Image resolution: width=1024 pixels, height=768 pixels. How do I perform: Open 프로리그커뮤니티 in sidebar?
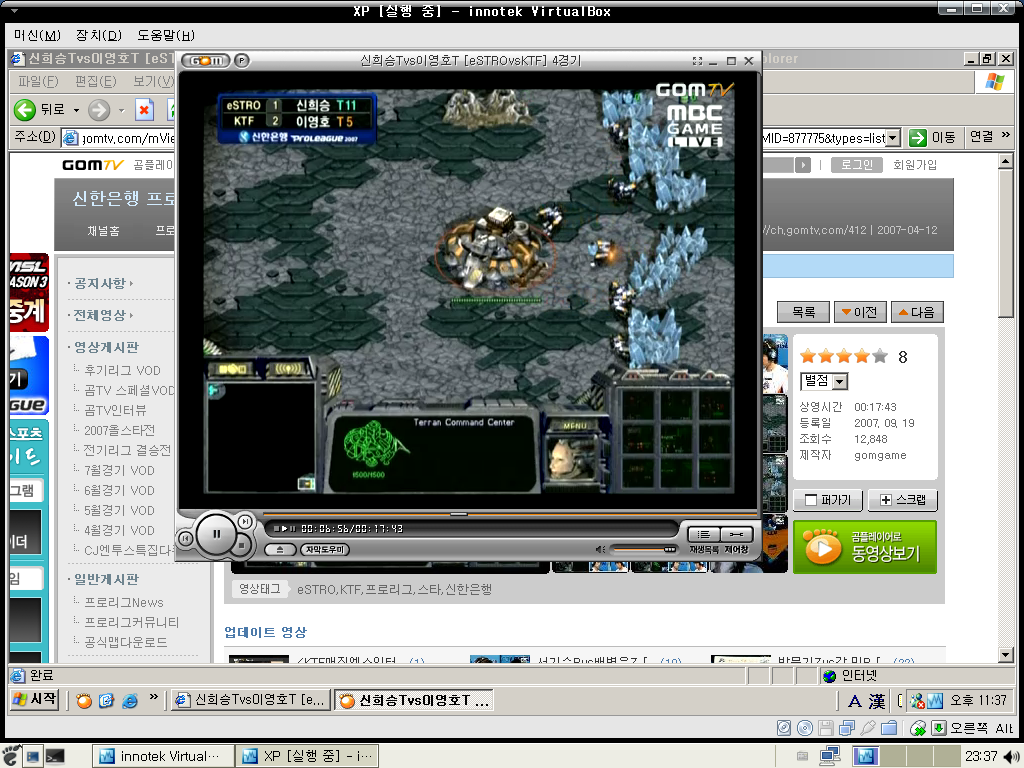(131, 622)
